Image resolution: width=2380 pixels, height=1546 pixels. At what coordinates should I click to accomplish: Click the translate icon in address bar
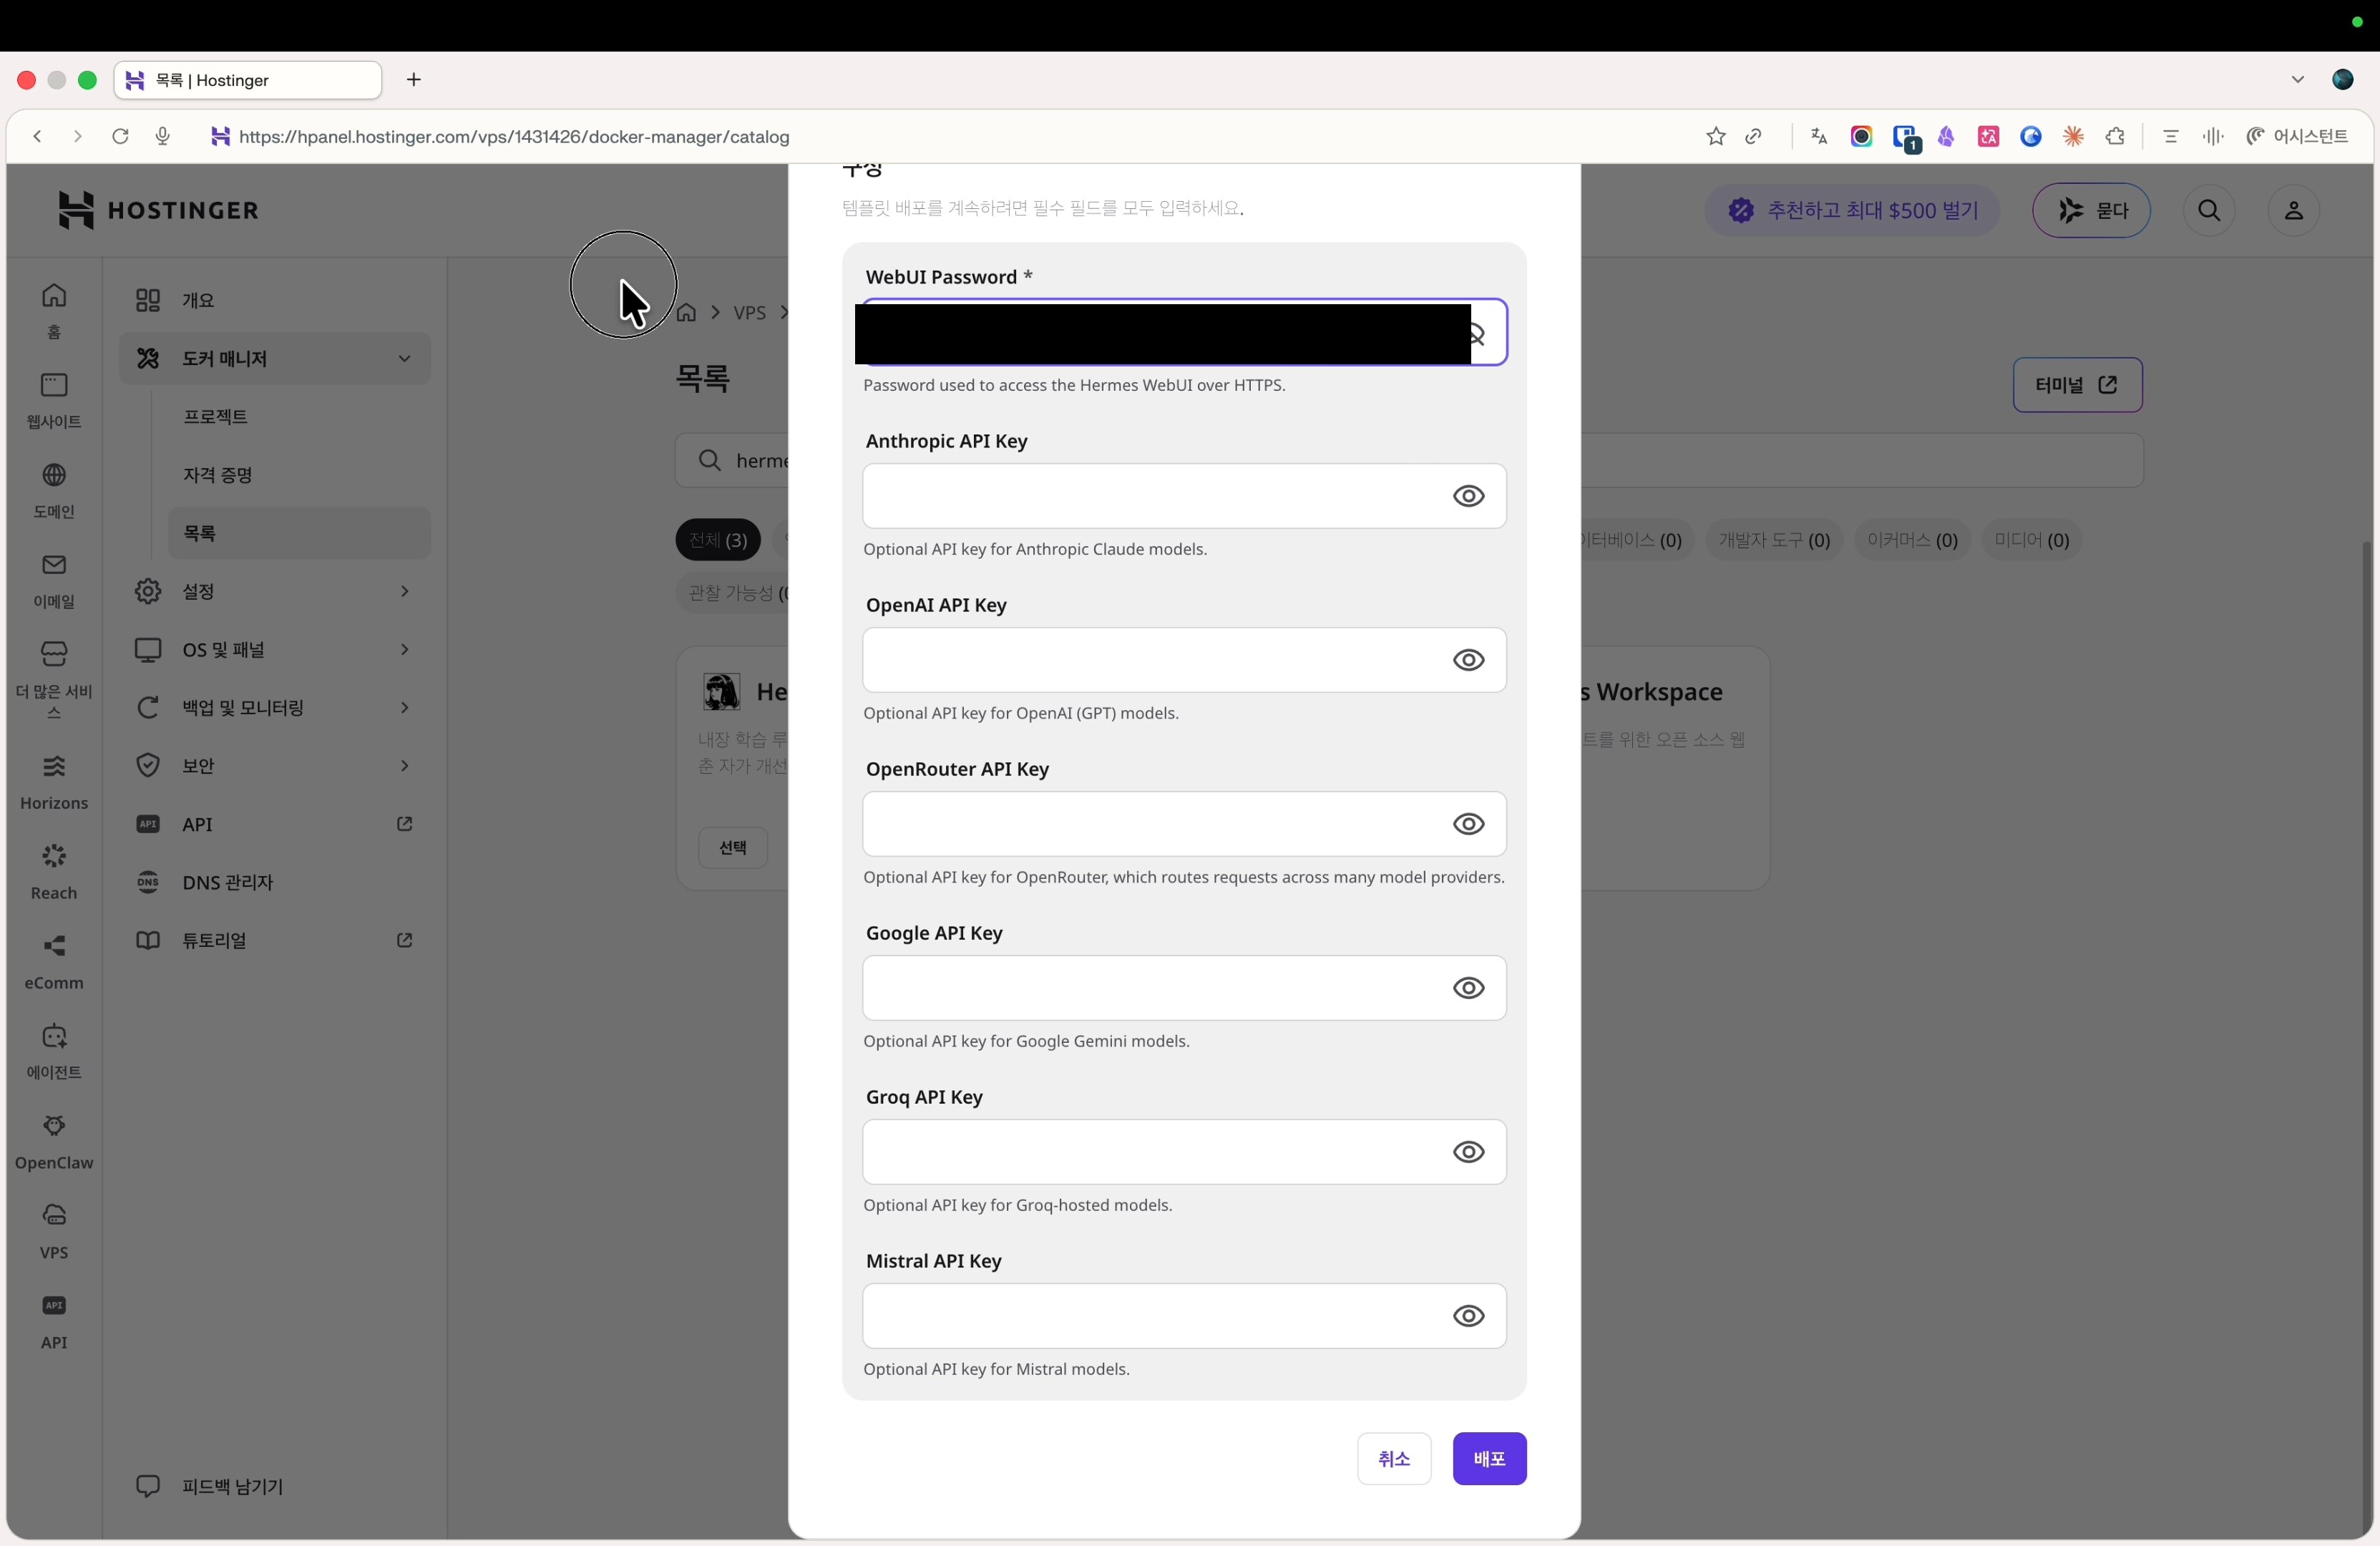point(1819,137)
